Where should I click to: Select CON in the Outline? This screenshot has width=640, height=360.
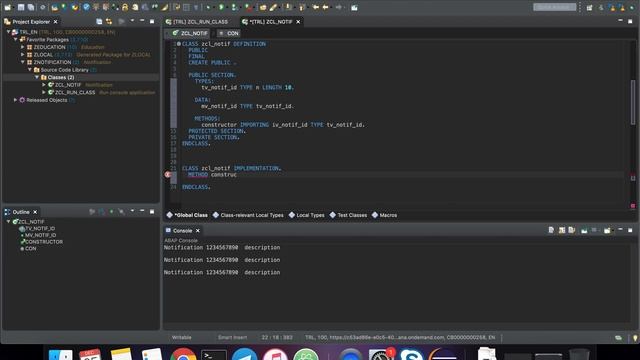pyautogui.click(x=30, y=248)
